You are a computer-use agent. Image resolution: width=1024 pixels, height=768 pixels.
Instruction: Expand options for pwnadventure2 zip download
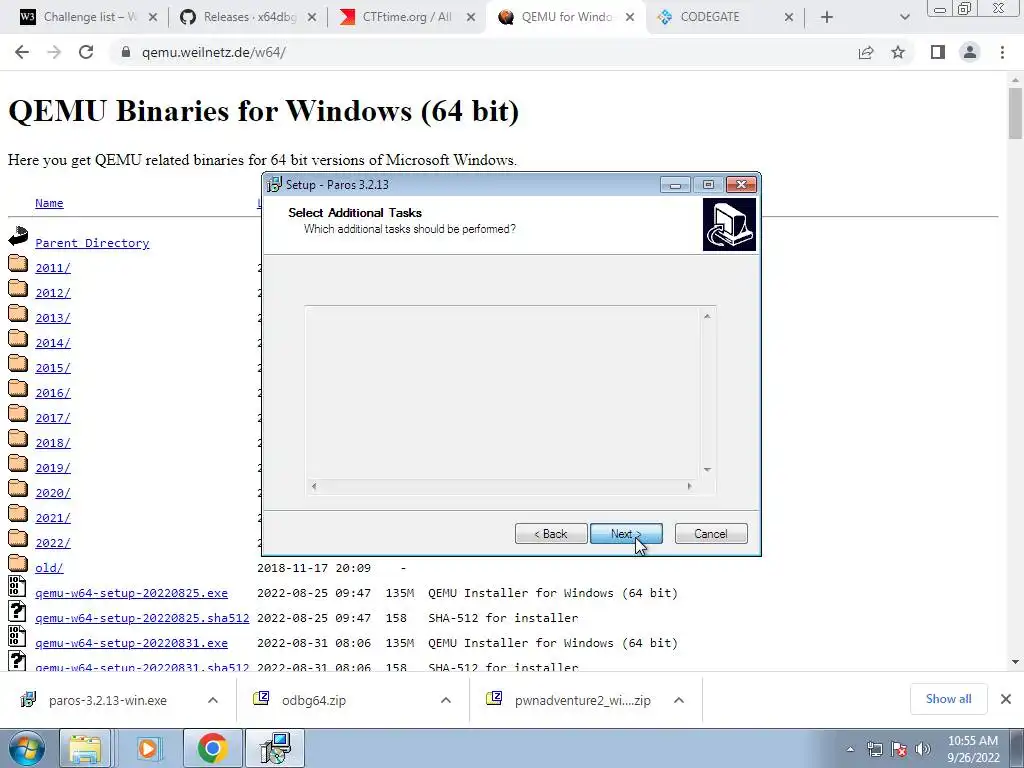(x=679, y=700)
